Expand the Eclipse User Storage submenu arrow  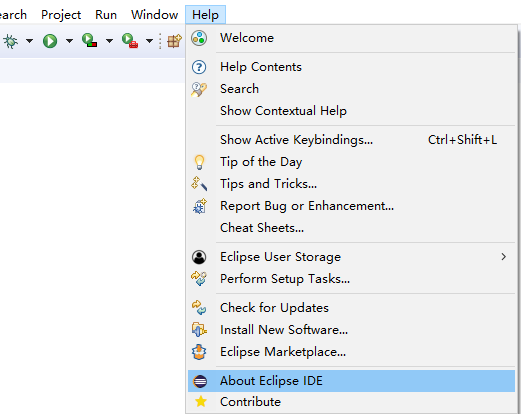point(504,257)
